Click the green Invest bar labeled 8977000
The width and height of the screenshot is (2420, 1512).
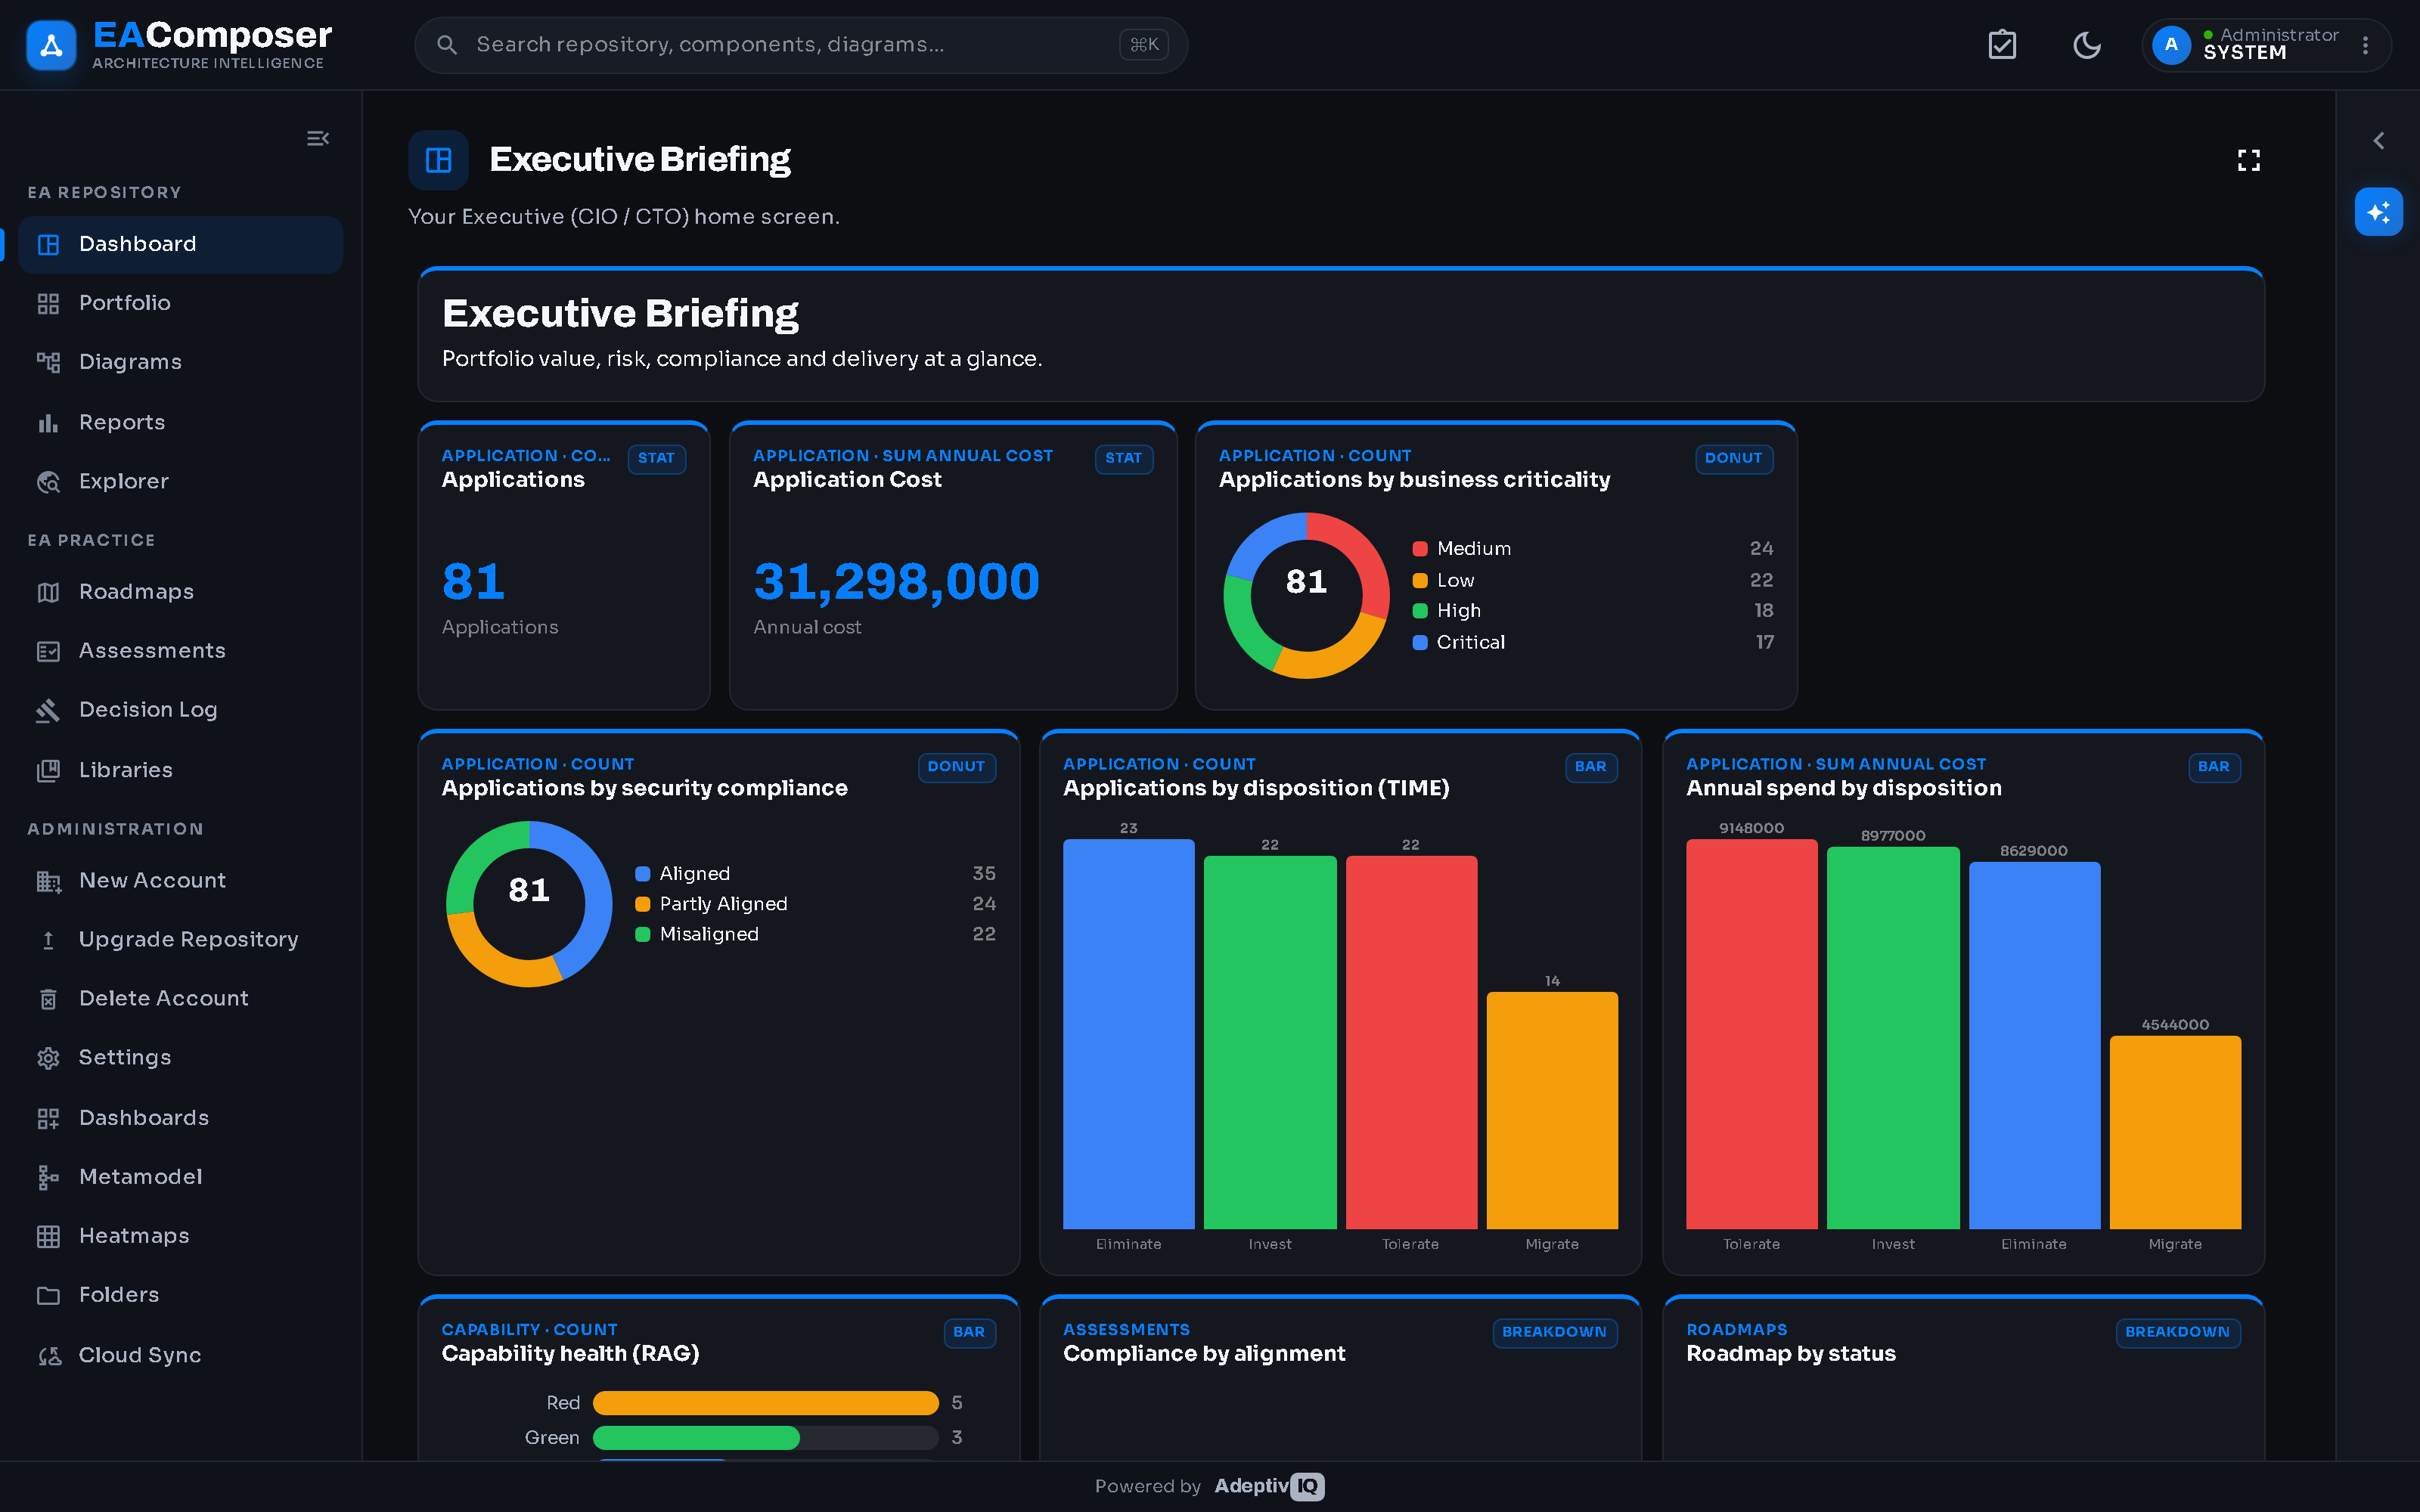click(x=1893, y=1038)
